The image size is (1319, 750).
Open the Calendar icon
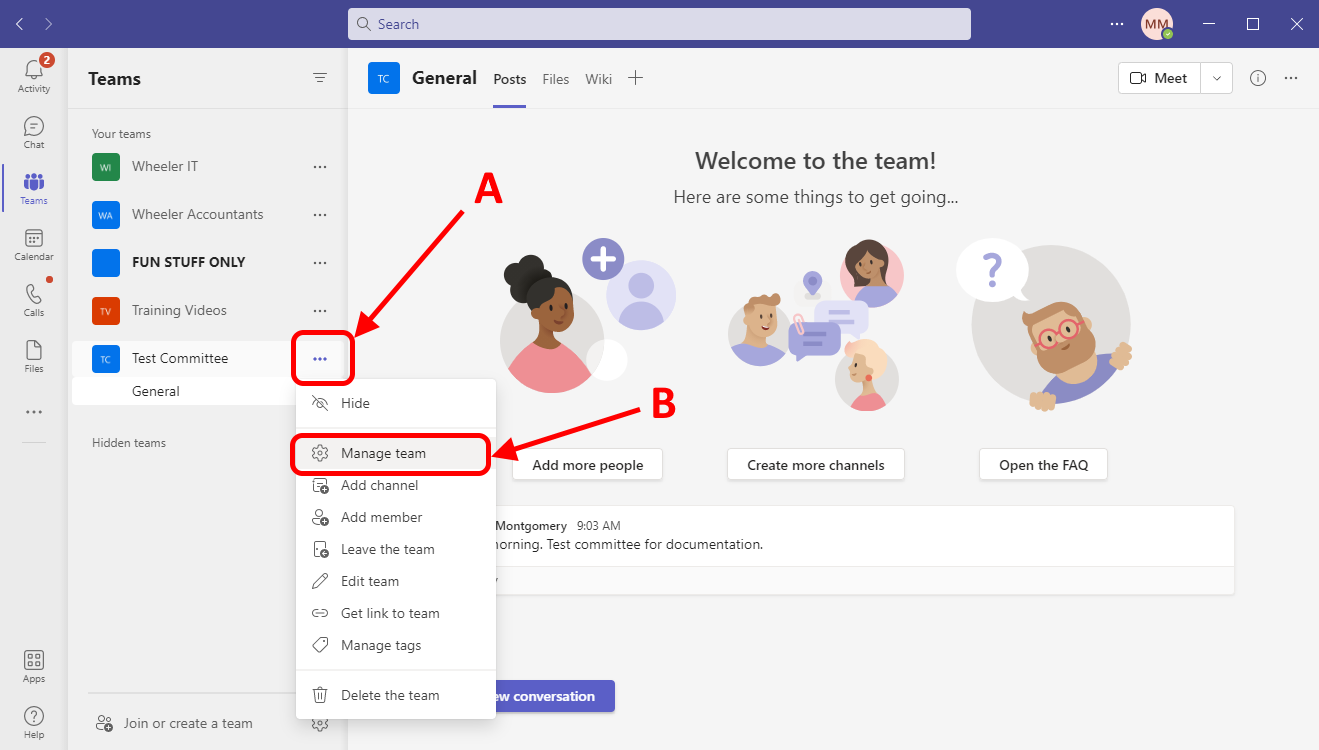34,244
